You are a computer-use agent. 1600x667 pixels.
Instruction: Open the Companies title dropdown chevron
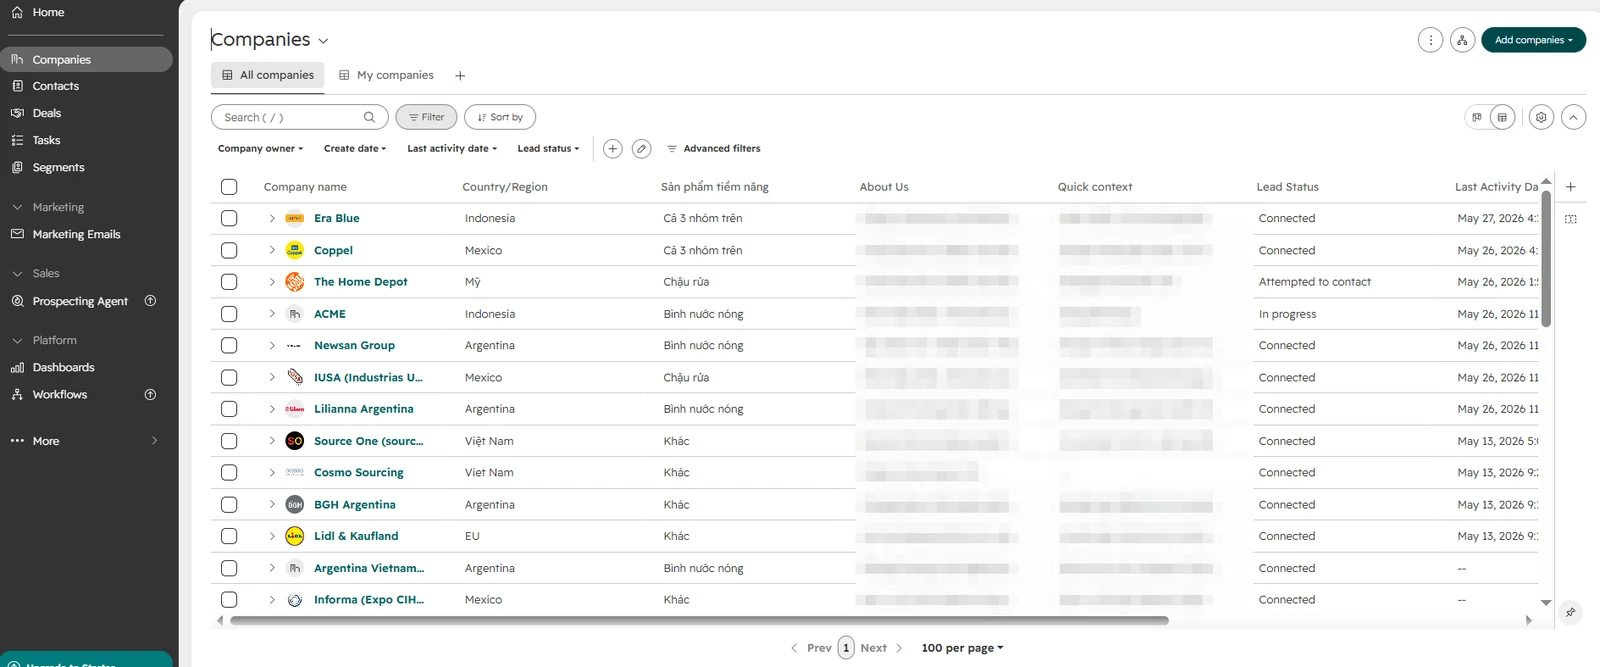(x=323, y=41)
